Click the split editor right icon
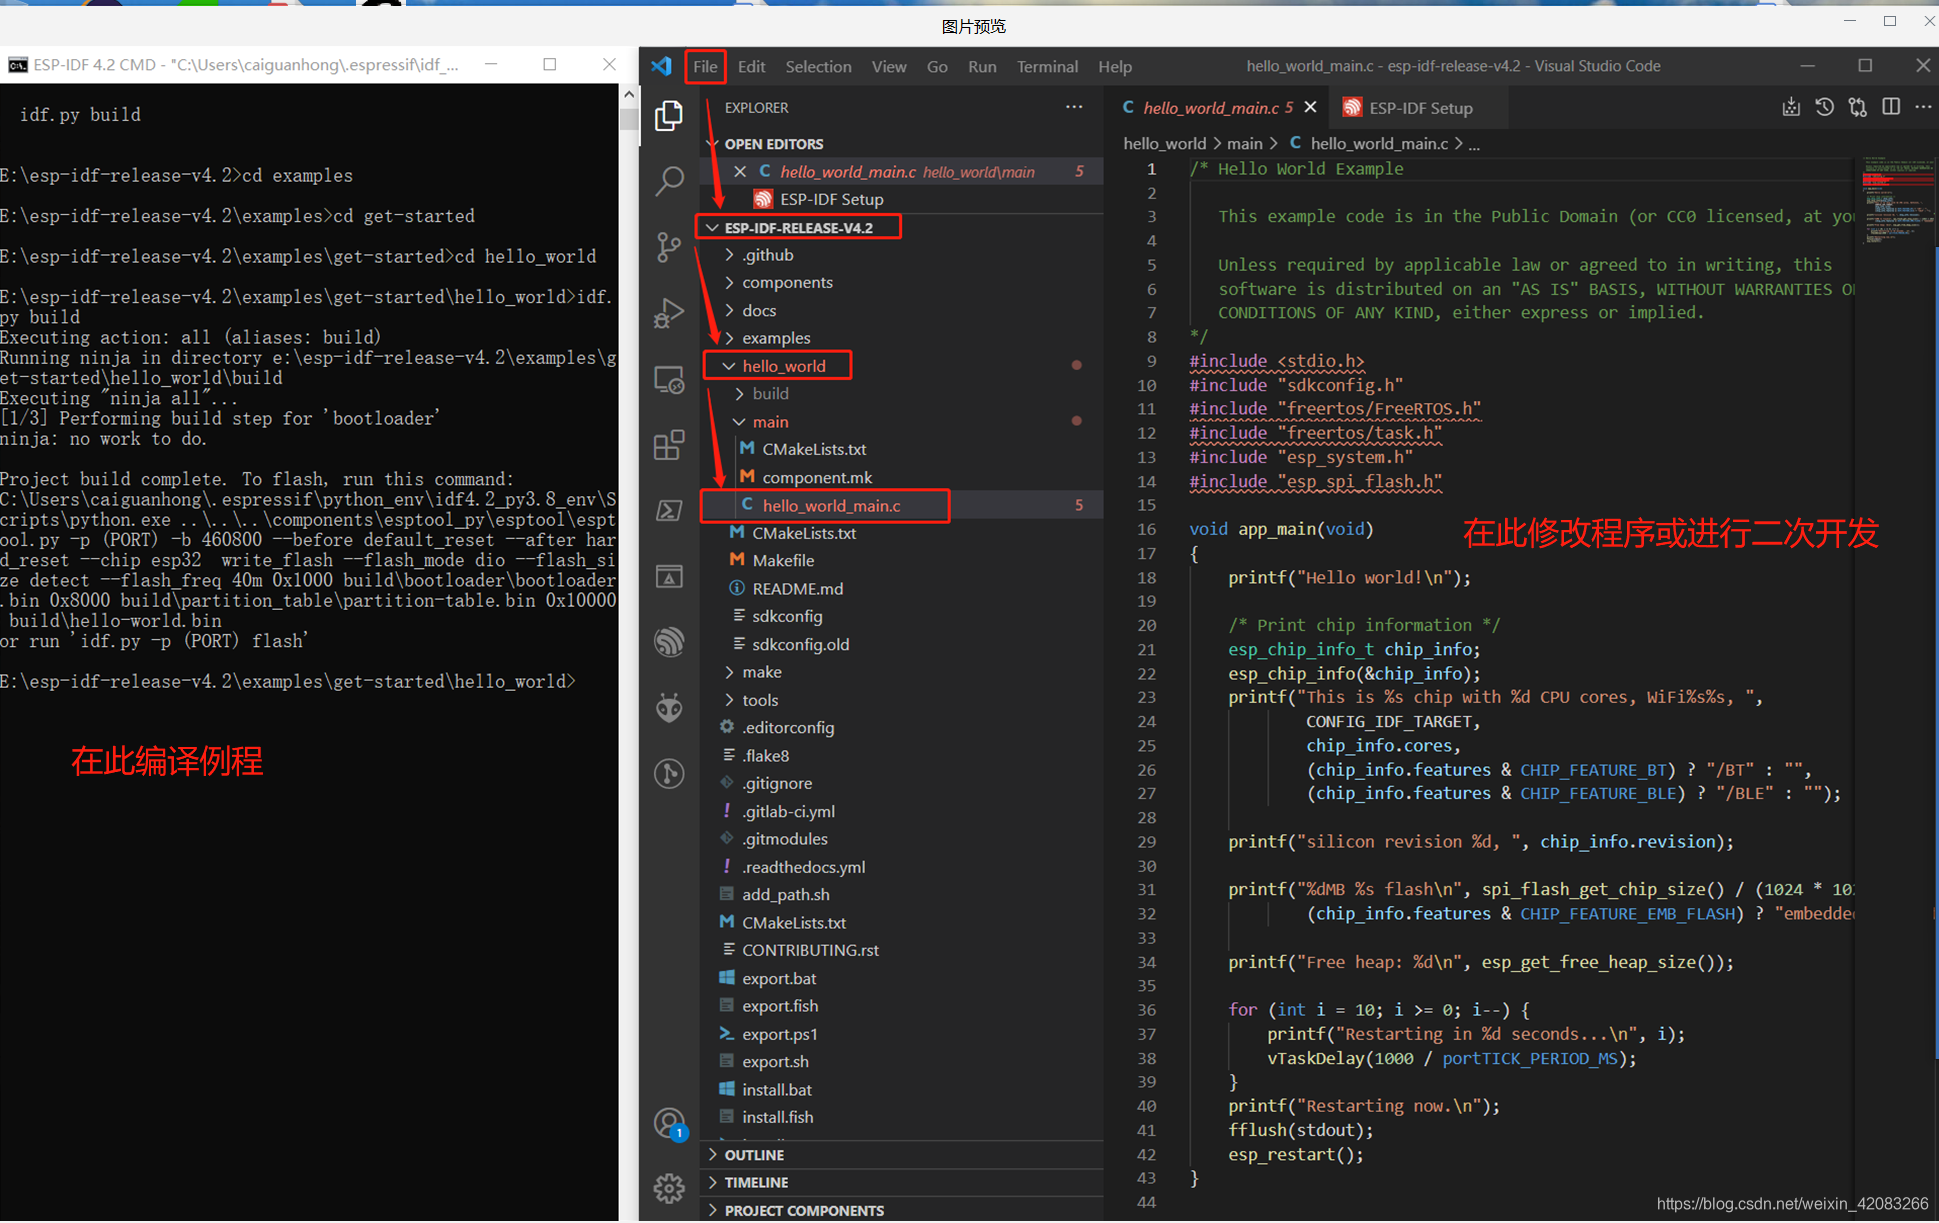 click(x=1890, y=107)
